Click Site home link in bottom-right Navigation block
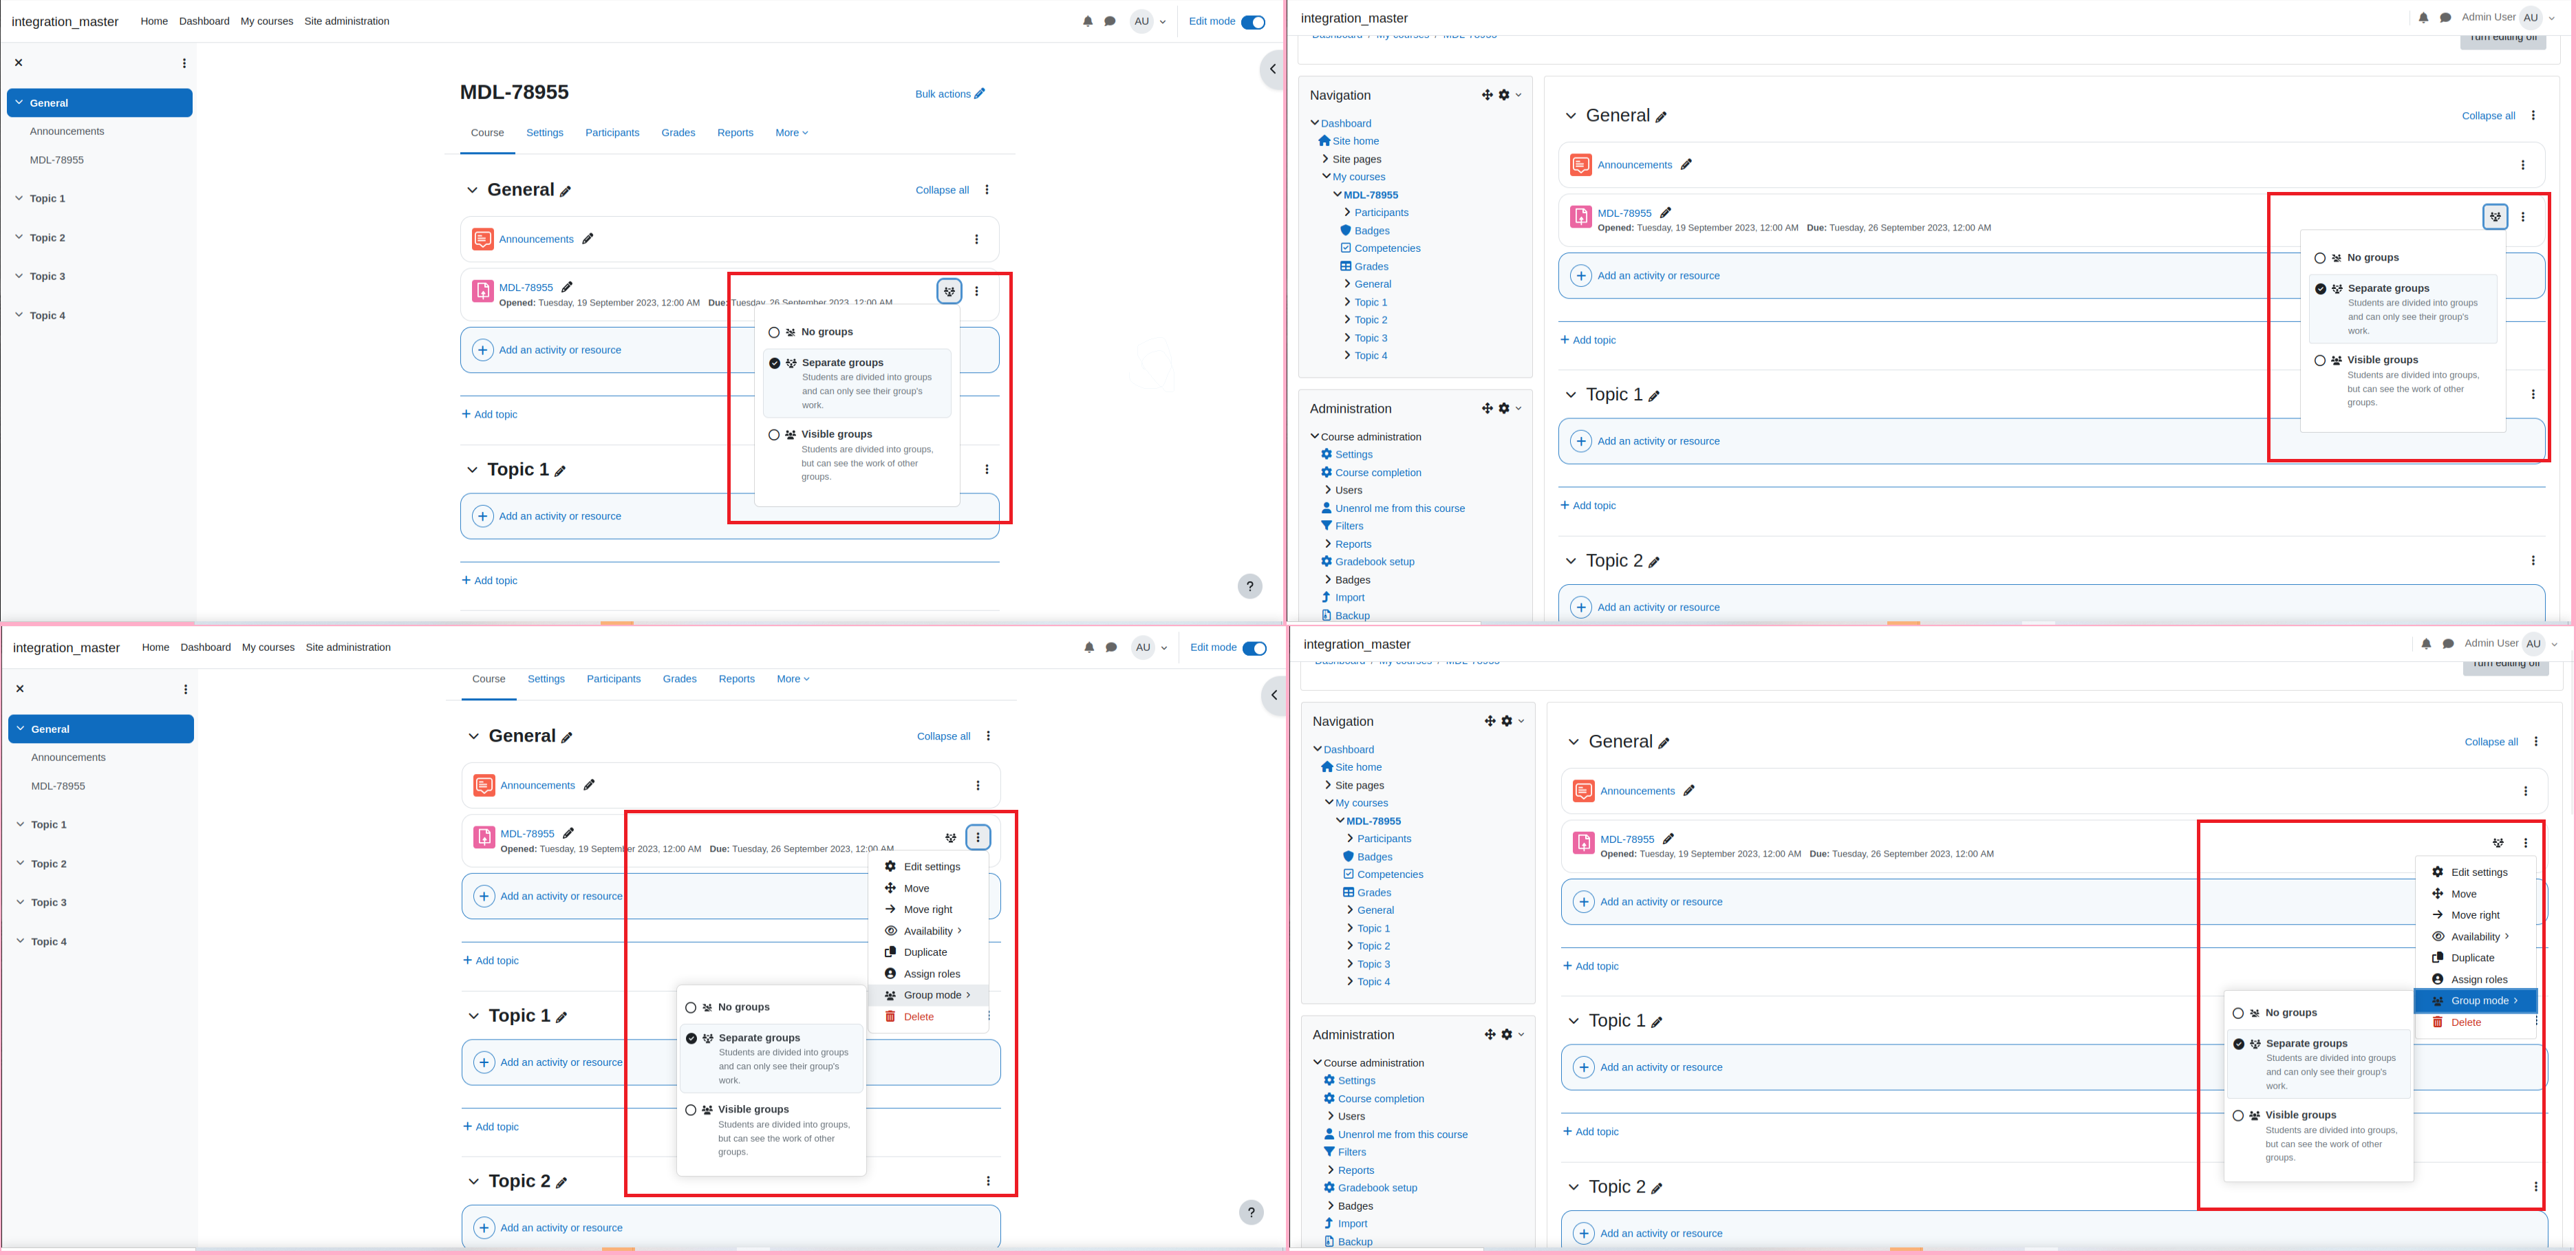Screen dimensions: 2576x1255 tap(1358, 767)
